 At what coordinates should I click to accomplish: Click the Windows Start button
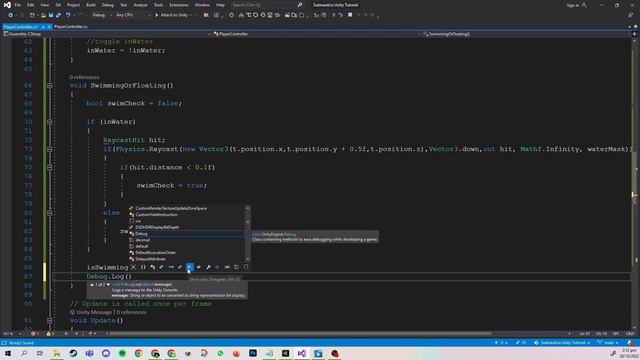7,353
